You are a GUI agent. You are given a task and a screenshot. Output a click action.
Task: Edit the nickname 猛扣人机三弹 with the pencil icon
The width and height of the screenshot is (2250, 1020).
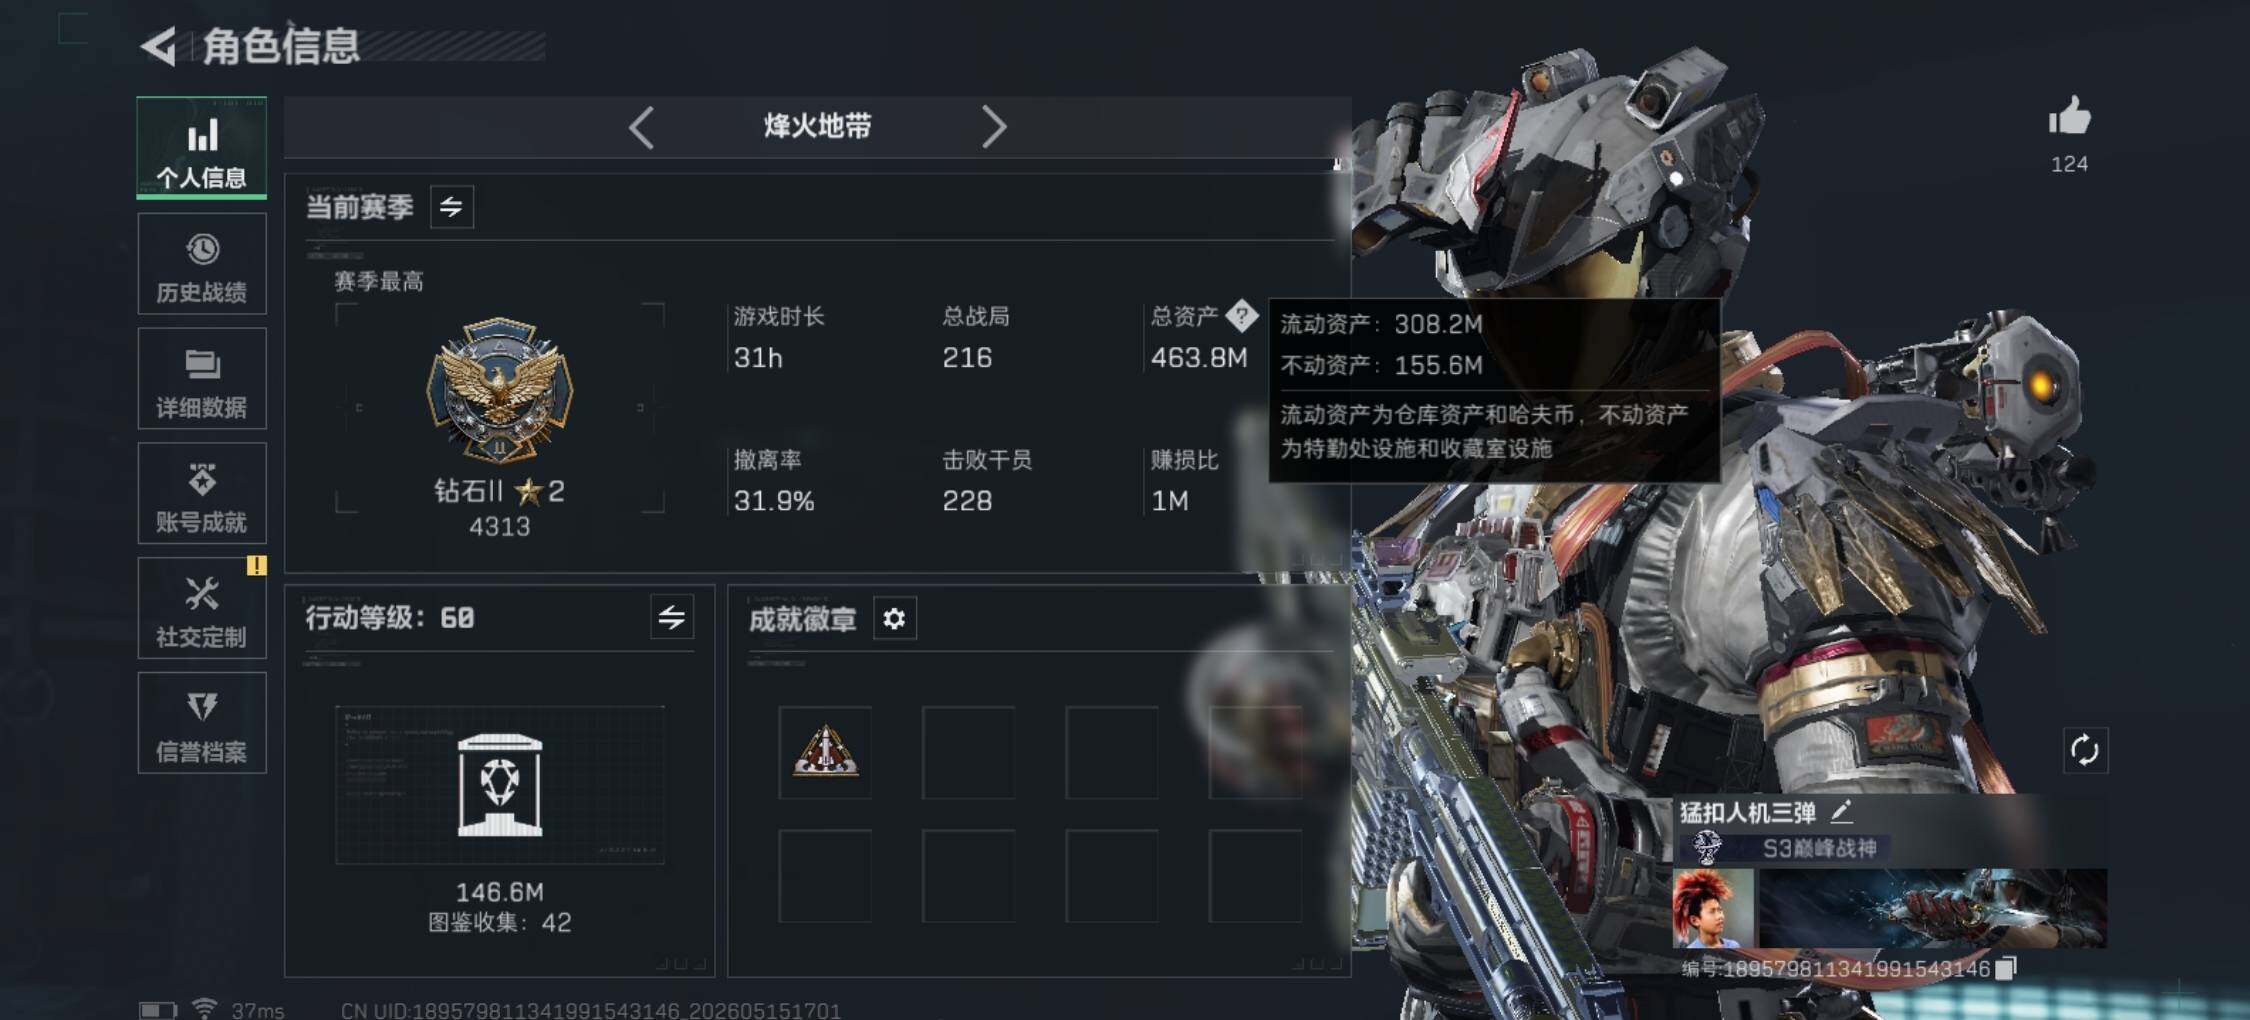(1841, 811)
